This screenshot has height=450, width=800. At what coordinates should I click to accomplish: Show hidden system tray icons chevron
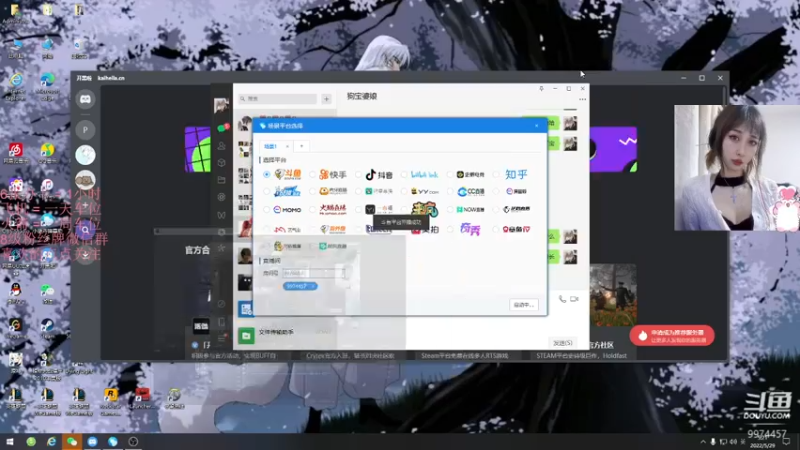click(703, 442)
